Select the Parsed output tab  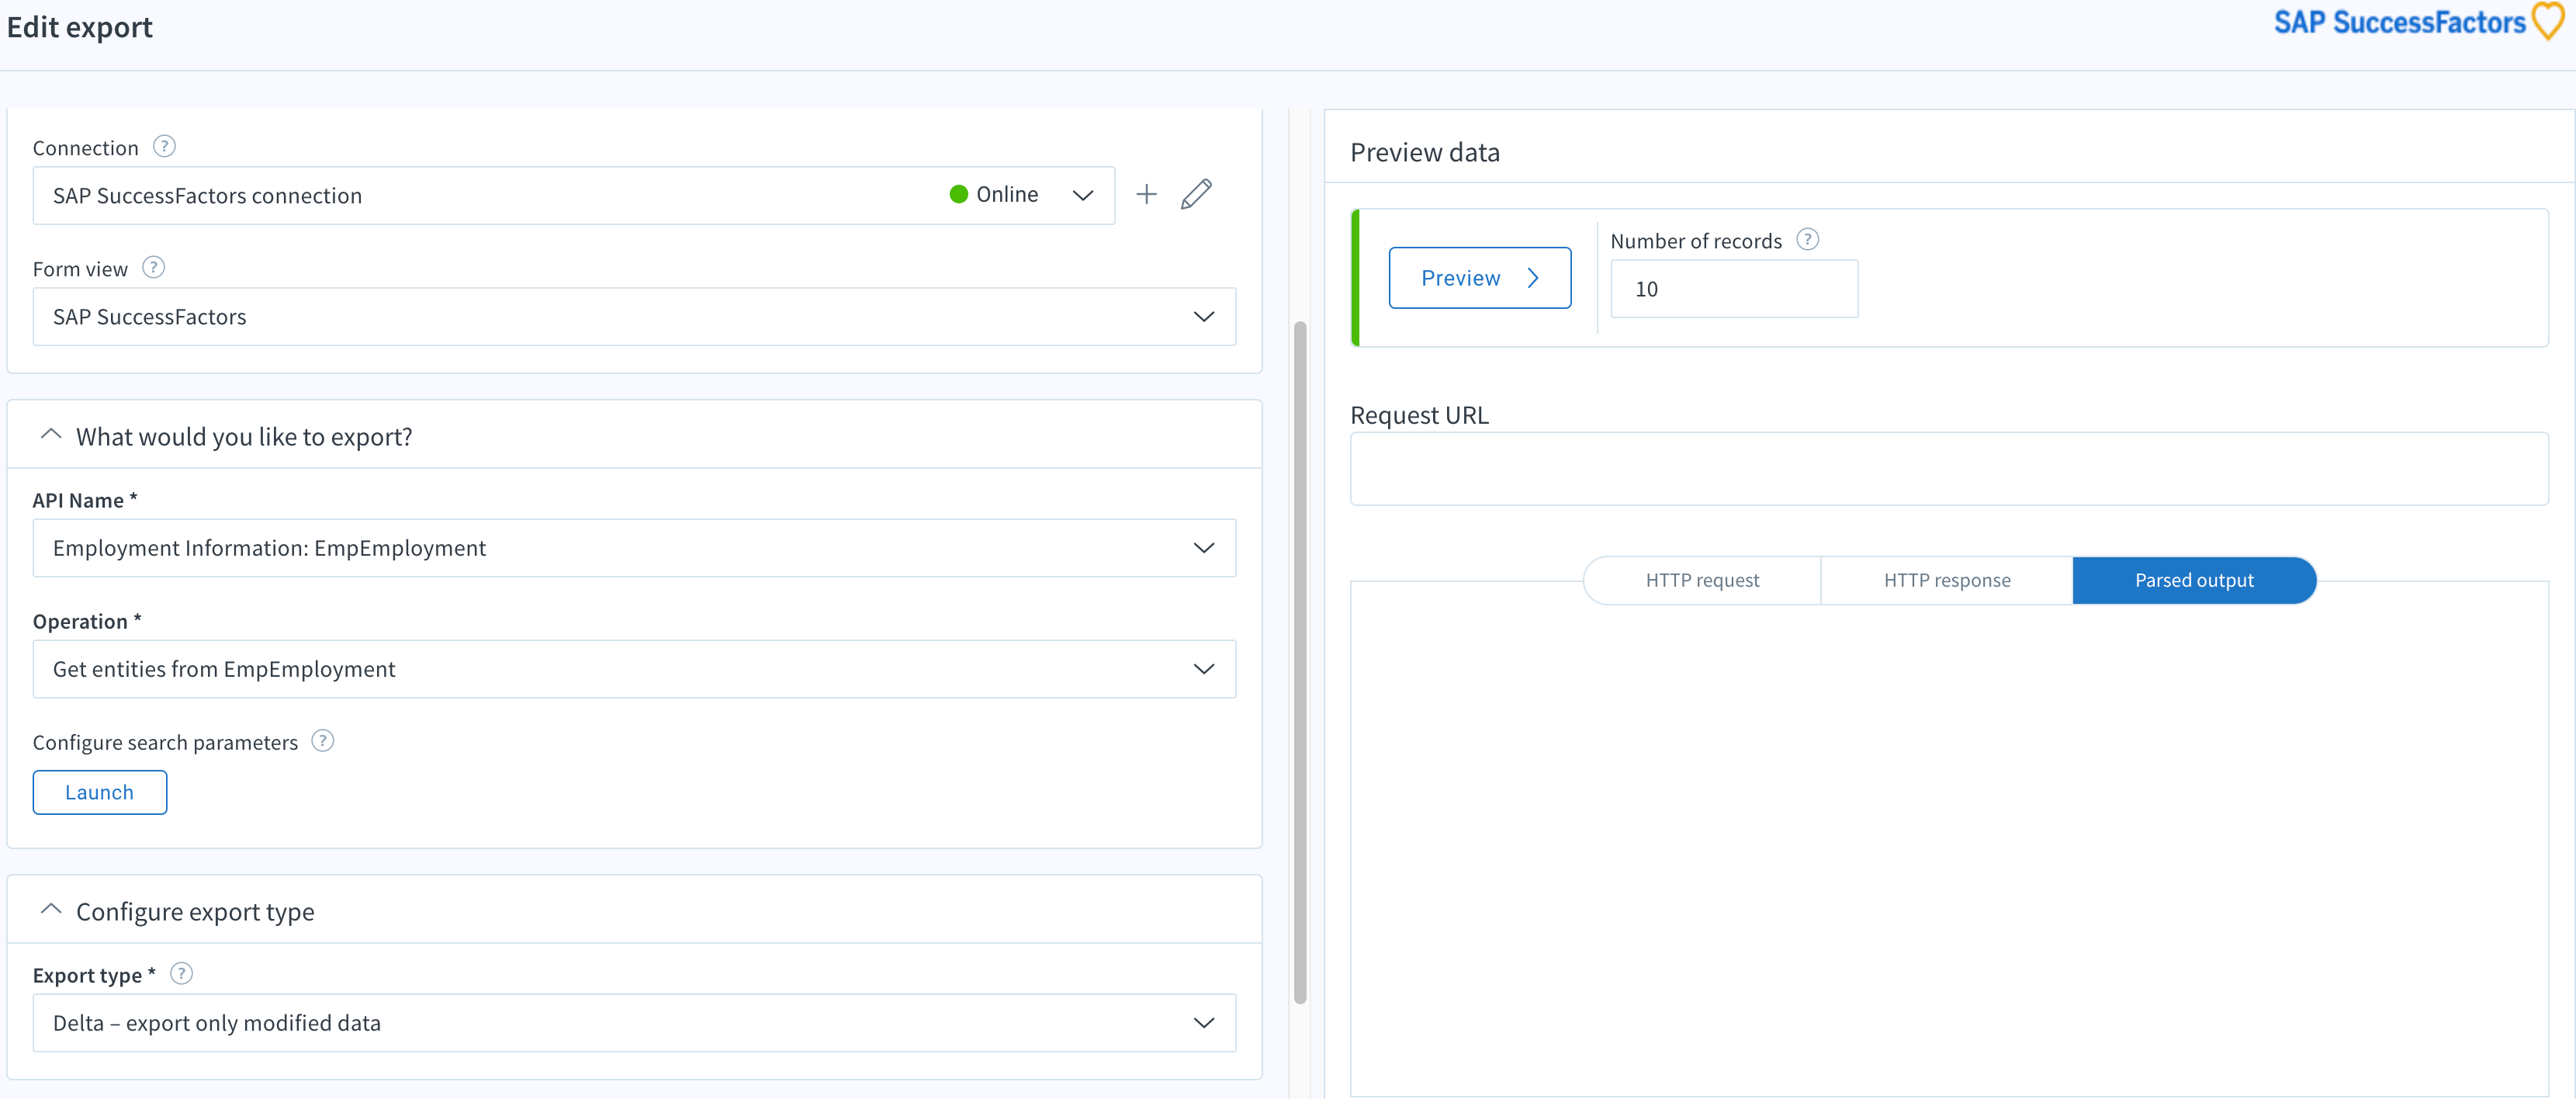2194,581
